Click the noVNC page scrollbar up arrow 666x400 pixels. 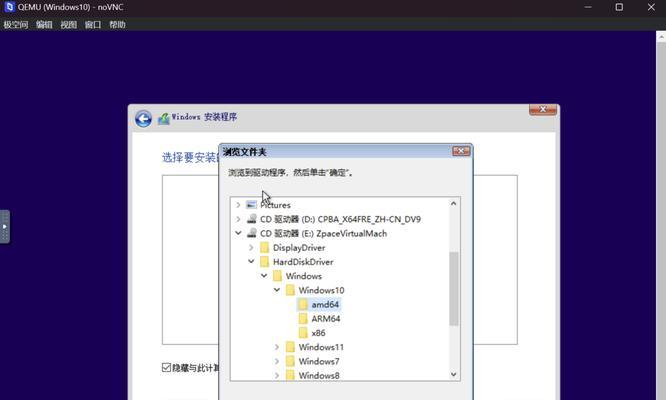click(661, 37)
